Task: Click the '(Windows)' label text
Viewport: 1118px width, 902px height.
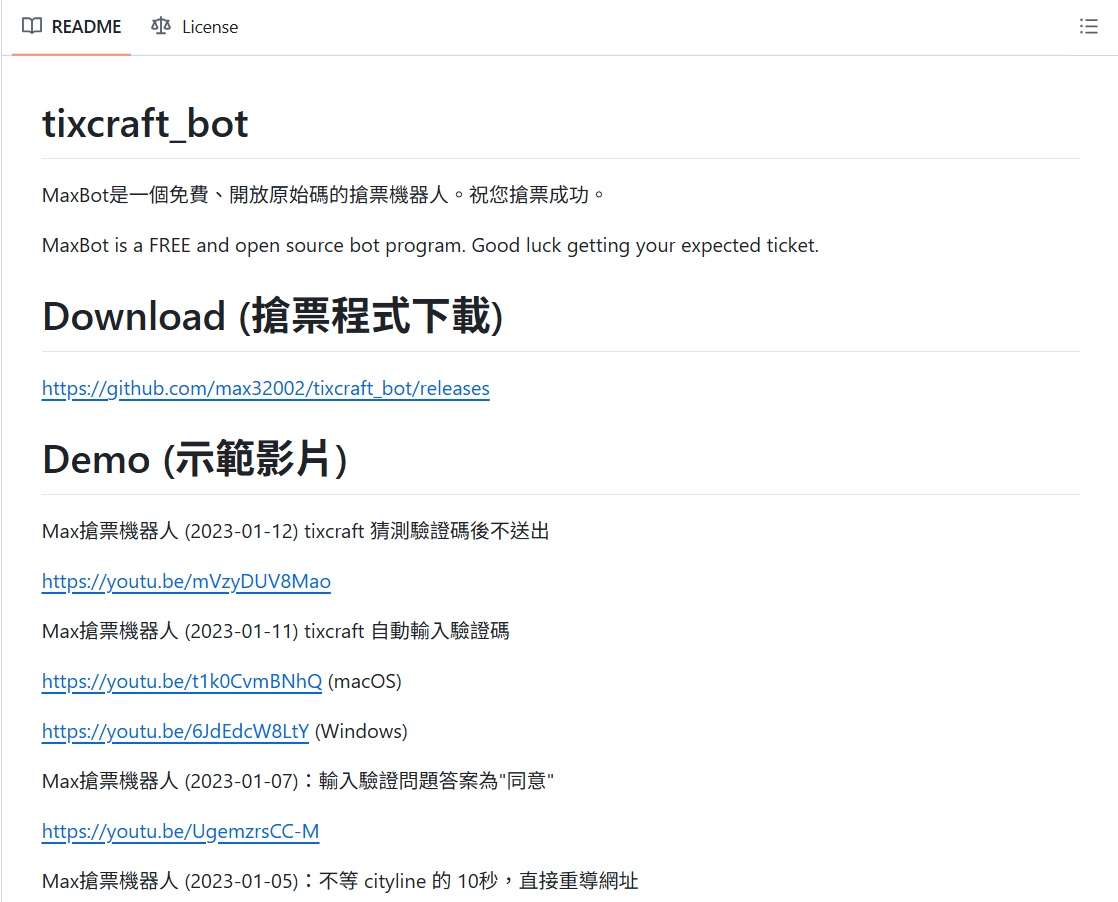Action: tap(361, 731)
